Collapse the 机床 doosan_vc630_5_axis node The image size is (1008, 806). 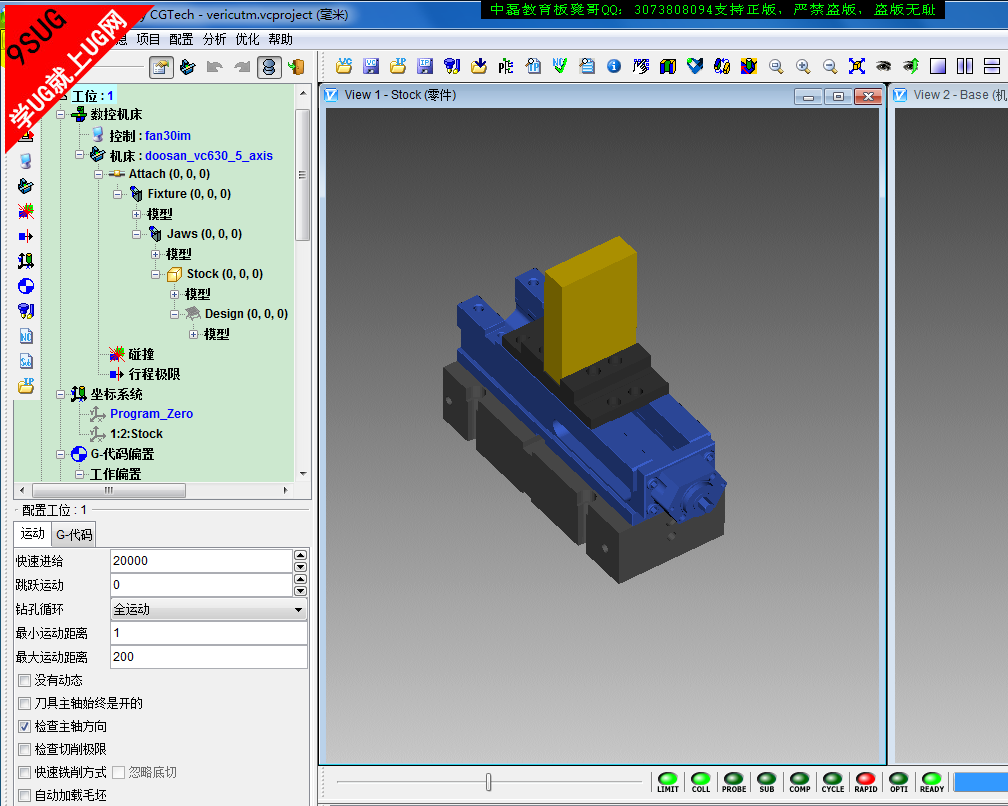(x=80, y=155)
